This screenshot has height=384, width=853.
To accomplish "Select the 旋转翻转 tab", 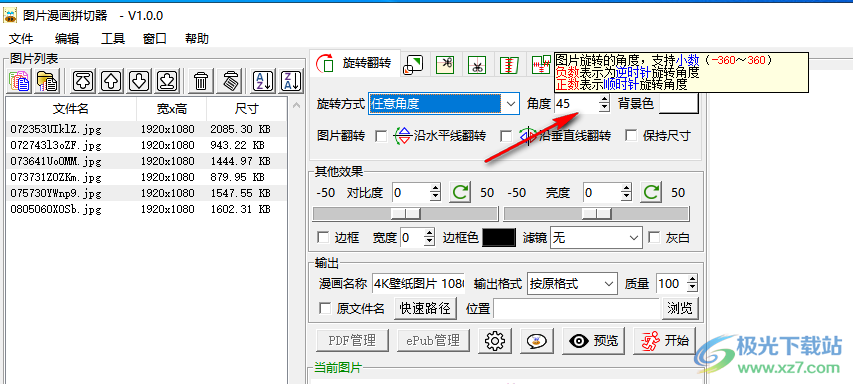I will (x=355, y=64).
